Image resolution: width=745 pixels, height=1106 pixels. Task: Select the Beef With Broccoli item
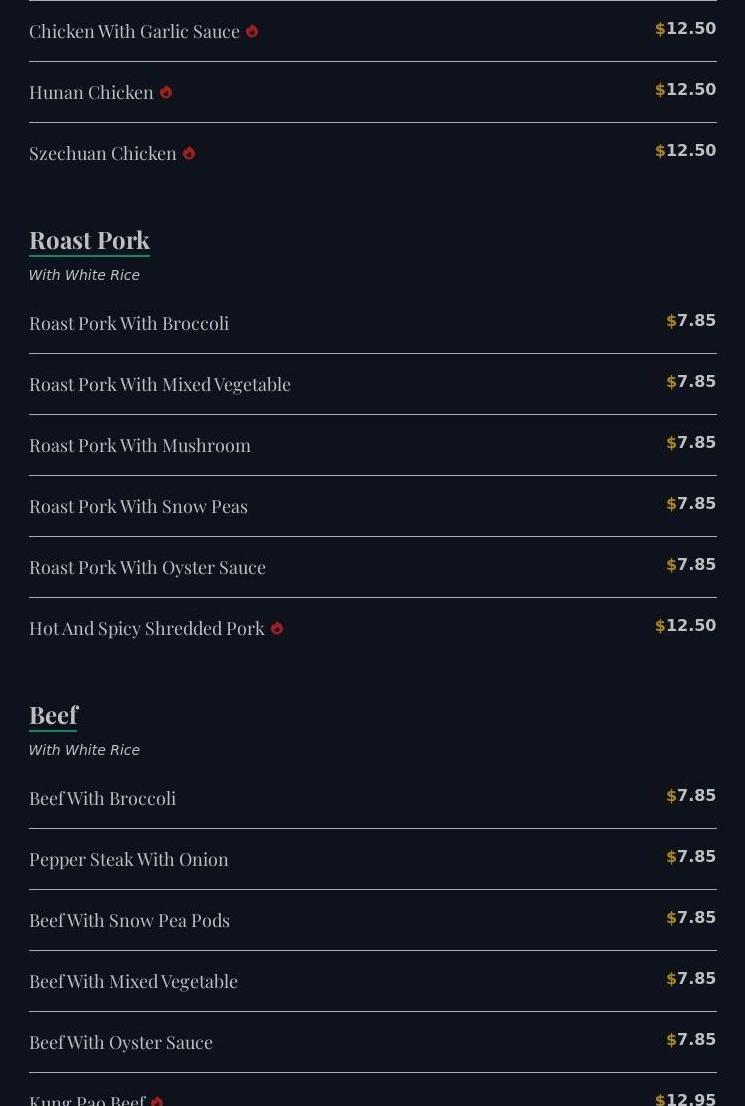click(x=372, y=798)
